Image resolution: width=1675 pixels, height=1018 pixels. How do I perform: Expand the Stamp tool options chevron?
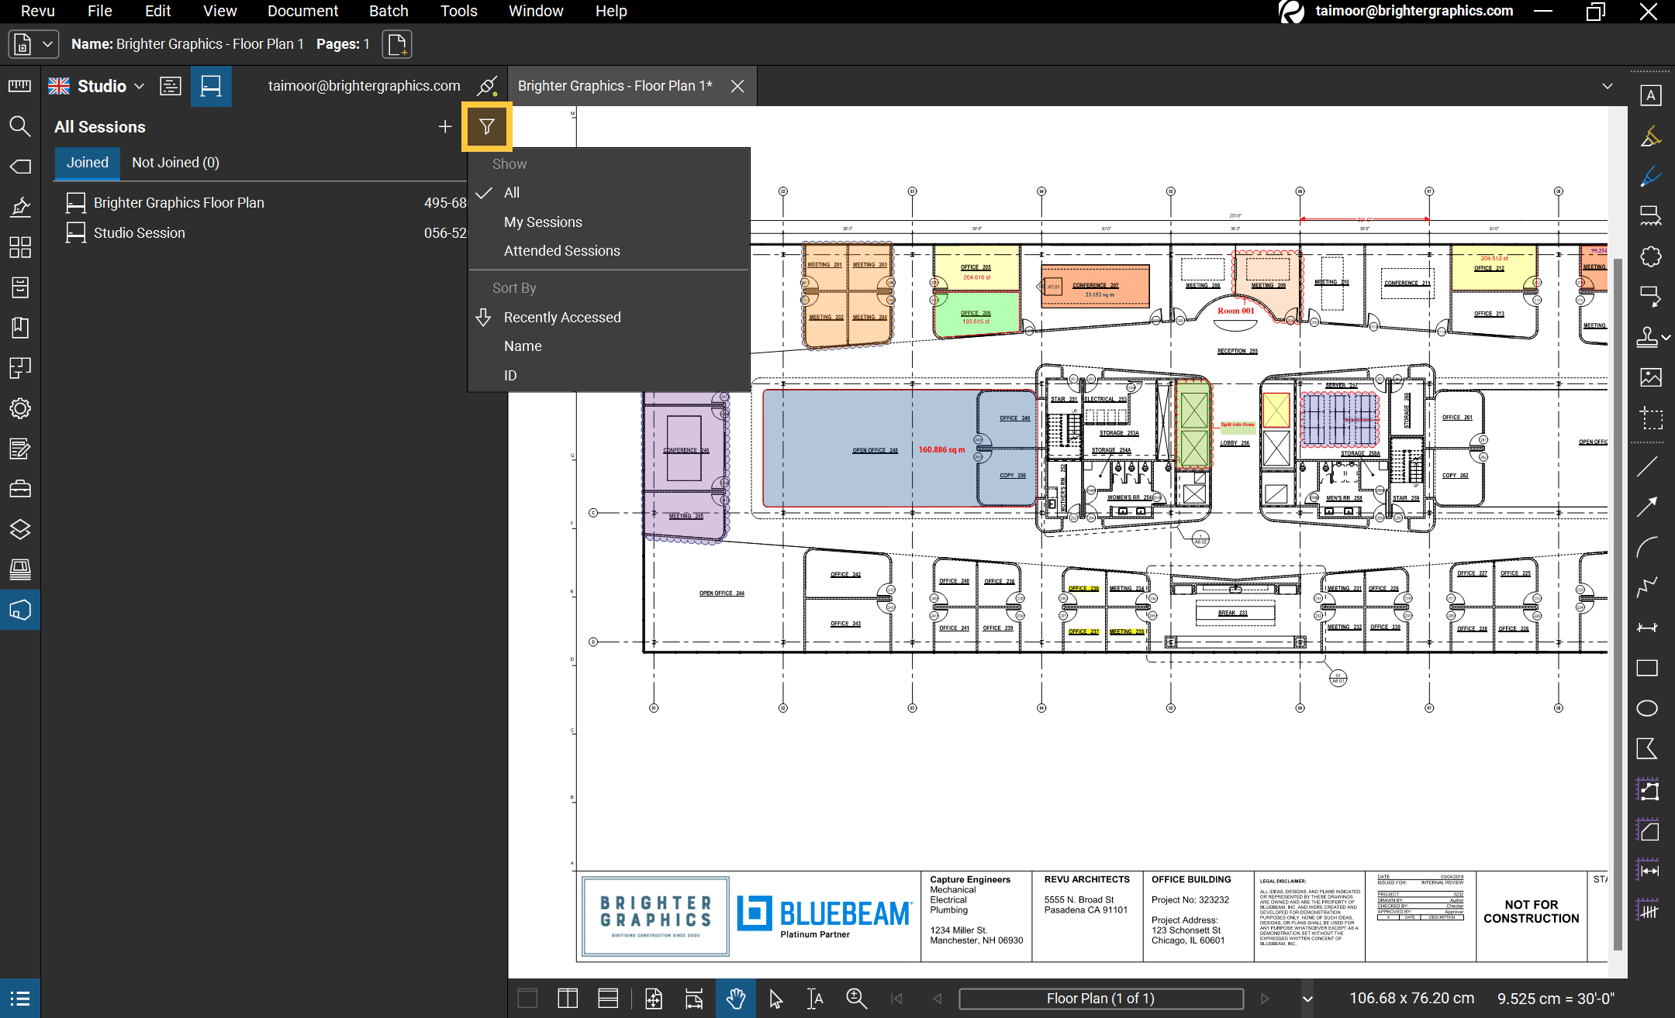1666,337
